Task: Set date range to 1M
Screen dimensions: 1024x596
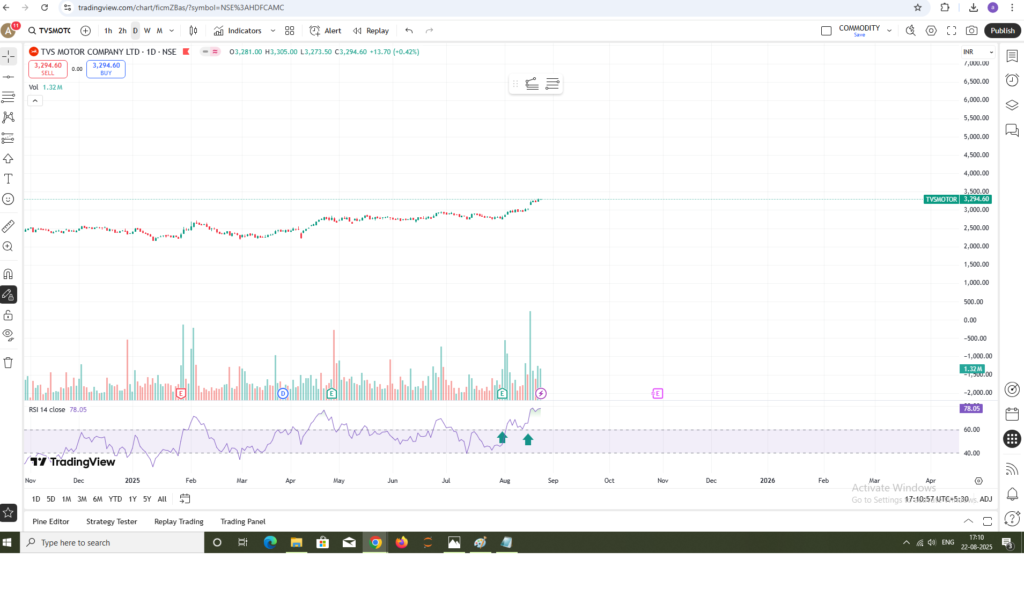Action: 66,499
